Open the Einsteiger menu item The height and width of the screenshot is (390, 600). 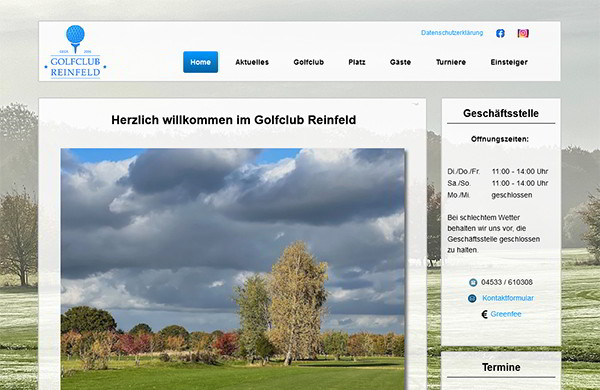pos(509,62)
